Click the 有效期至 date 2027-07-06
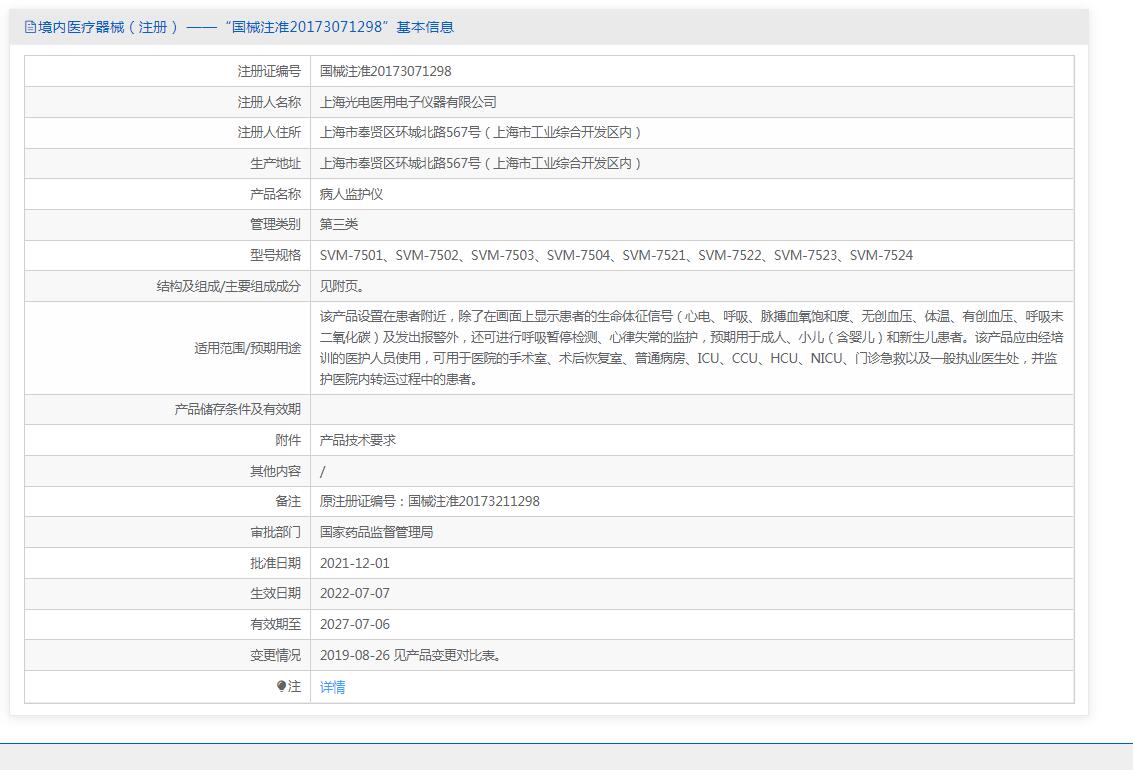The image size is (1133, 770). pyautogui.click(x=355, y=624)
